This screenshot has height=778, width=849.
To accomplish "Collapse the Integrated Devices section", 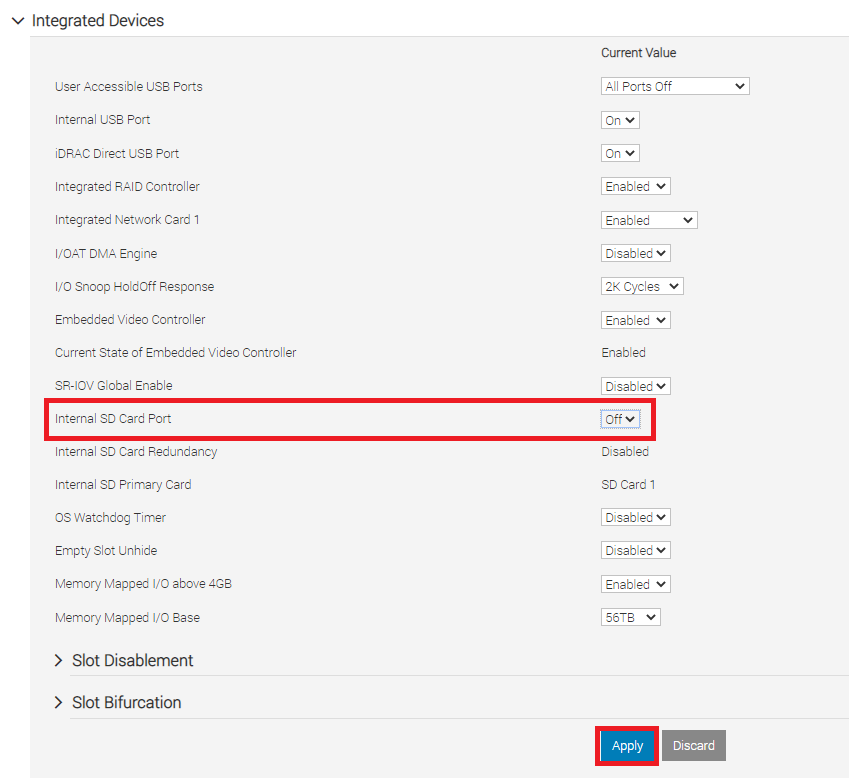I will 17,20.
